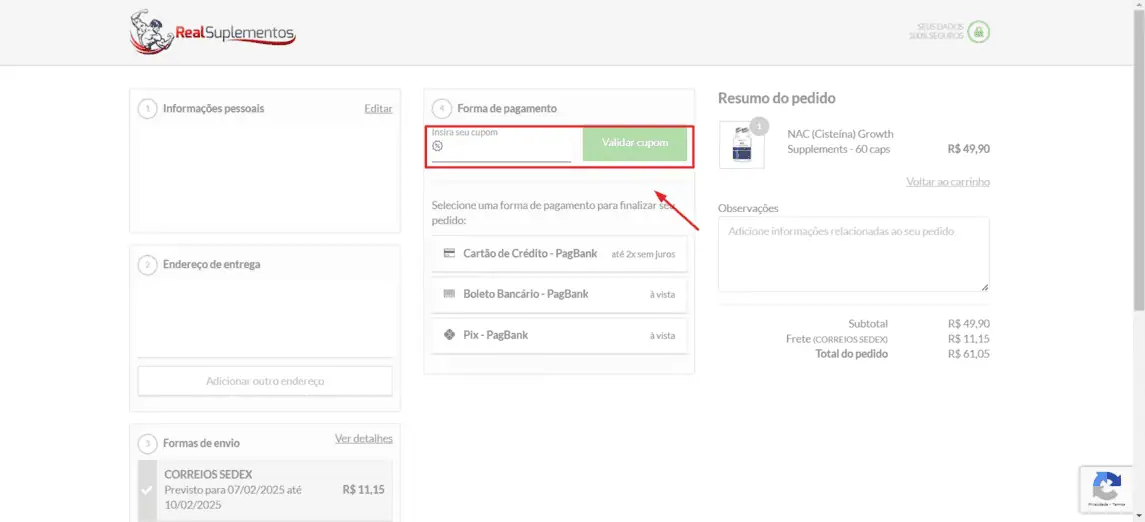Open the Real Suplementos logo homepage
This screenshot has width=1145, height=522.
[212, 32]
